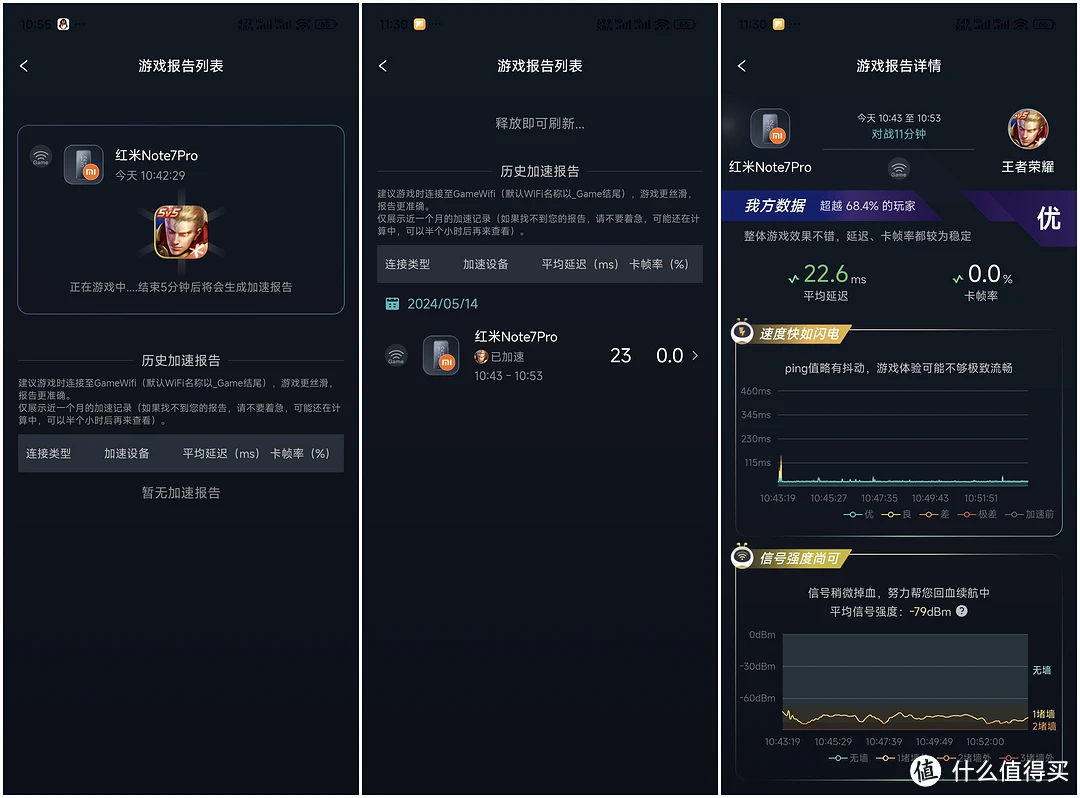Tap the ping latency chart spike near 10:43:19

(780, 470)
